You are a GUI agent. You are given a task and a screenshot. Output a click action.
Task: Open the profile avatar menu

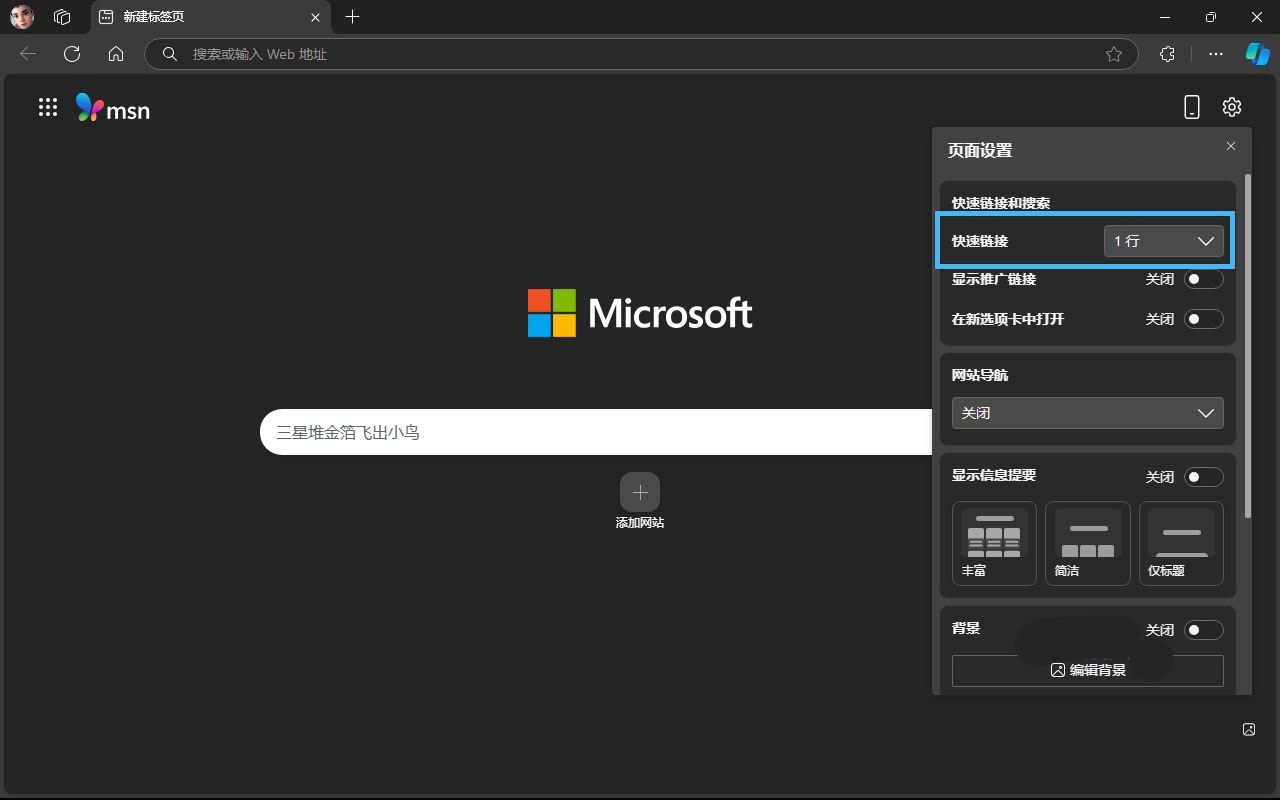pyautogui.click(x=22, y=17)
